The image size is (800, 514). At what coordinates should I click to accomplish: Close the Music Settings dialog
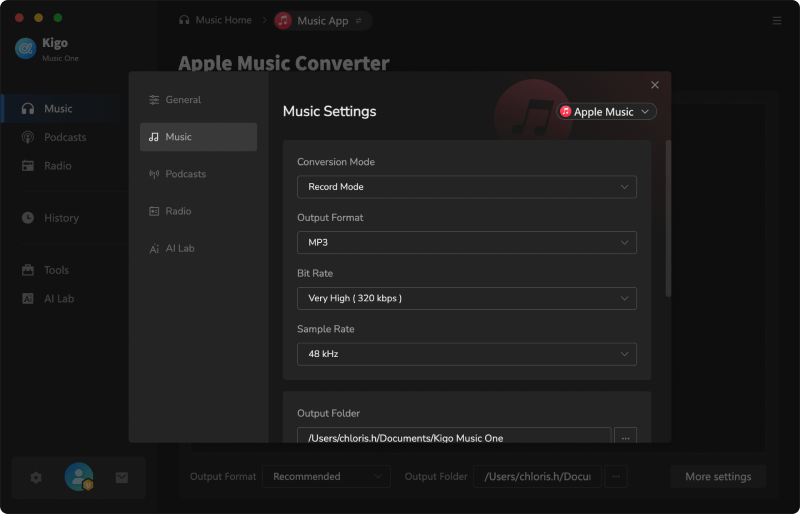coord(655,85)
